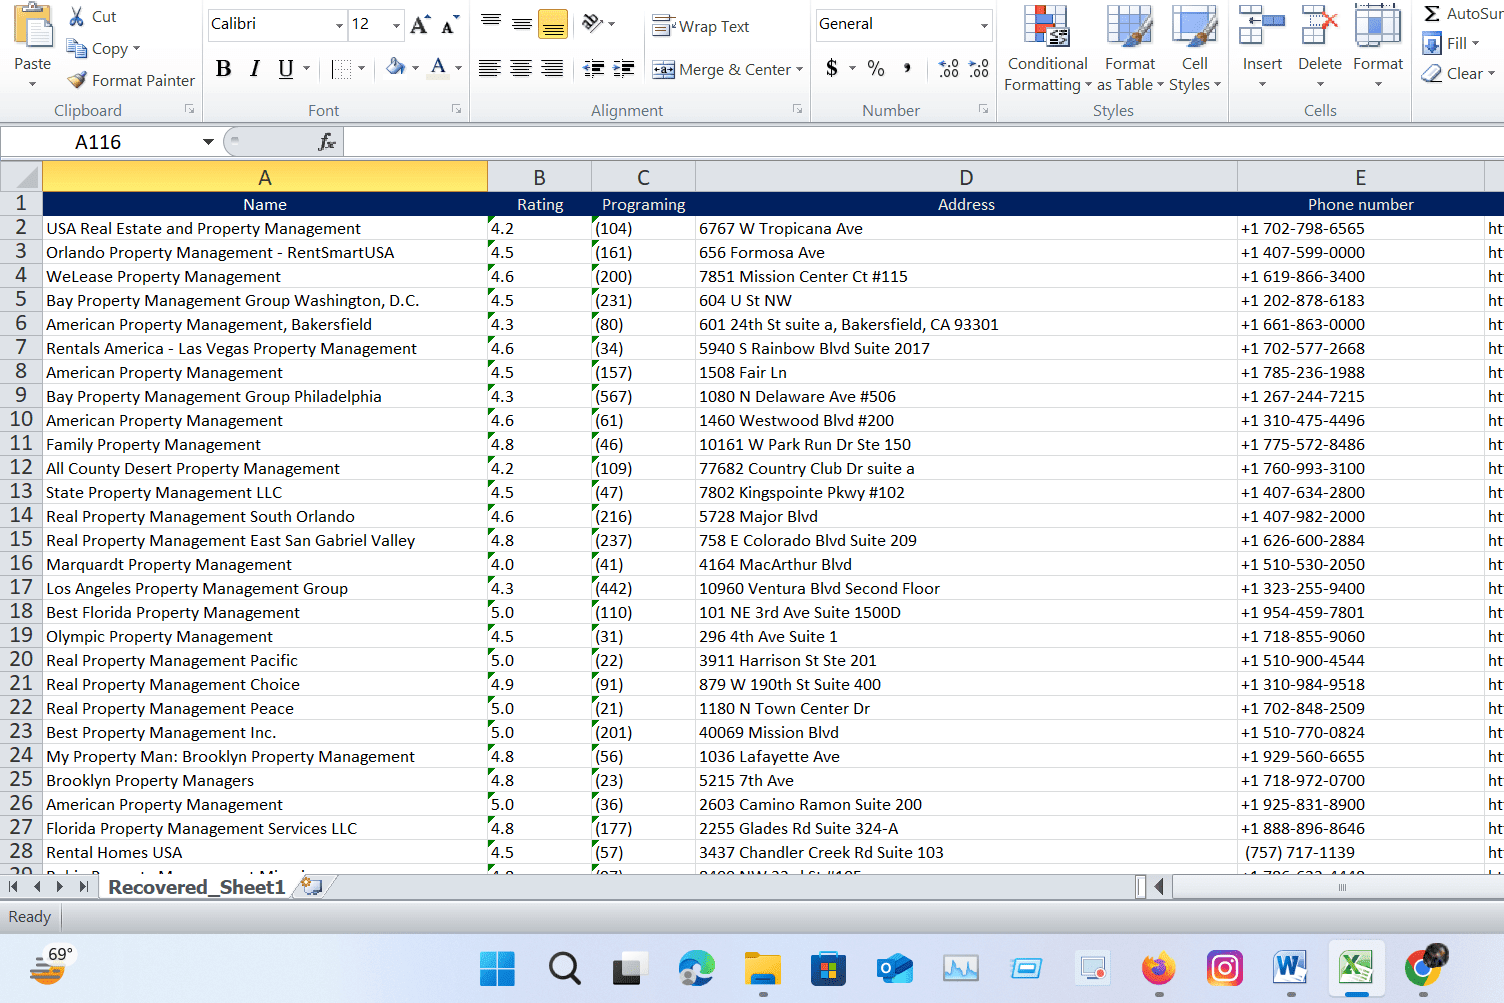This screenshot has height=1003, width=1504.
Task: Click Delete cells button
Action: pyautogui.click(x=1320, y=46)
